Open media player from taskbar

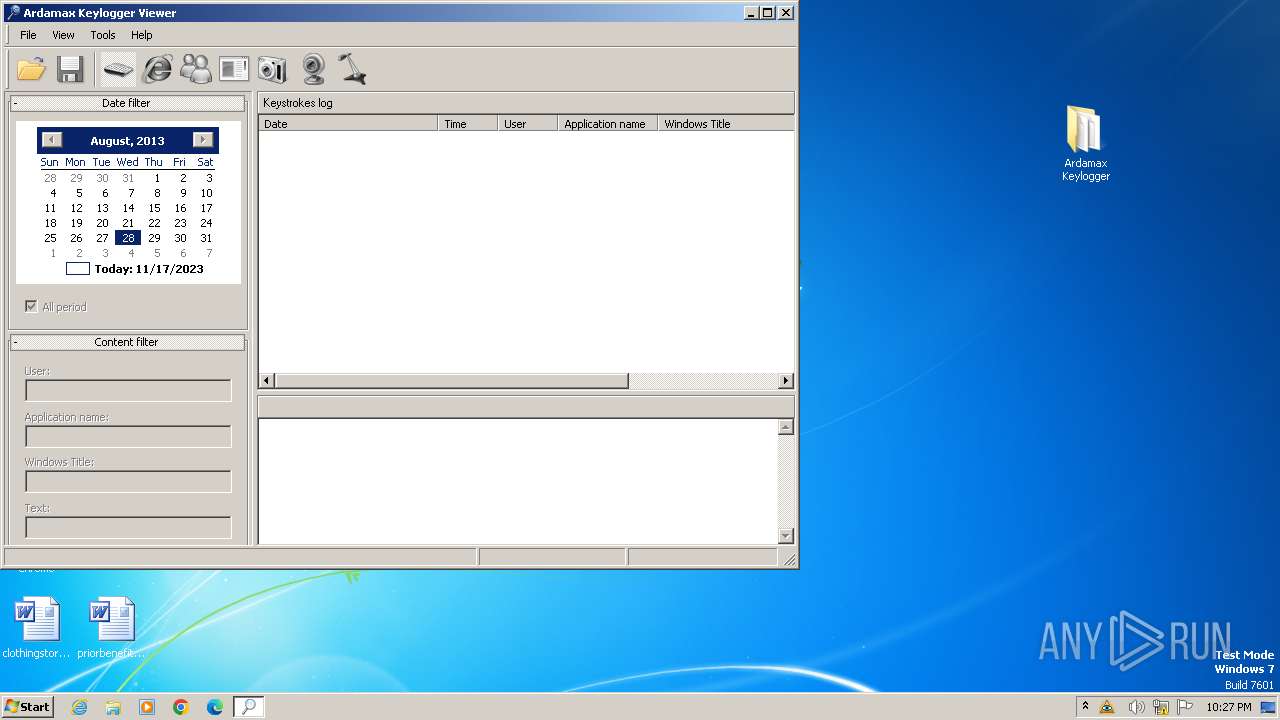coord(147,707)
